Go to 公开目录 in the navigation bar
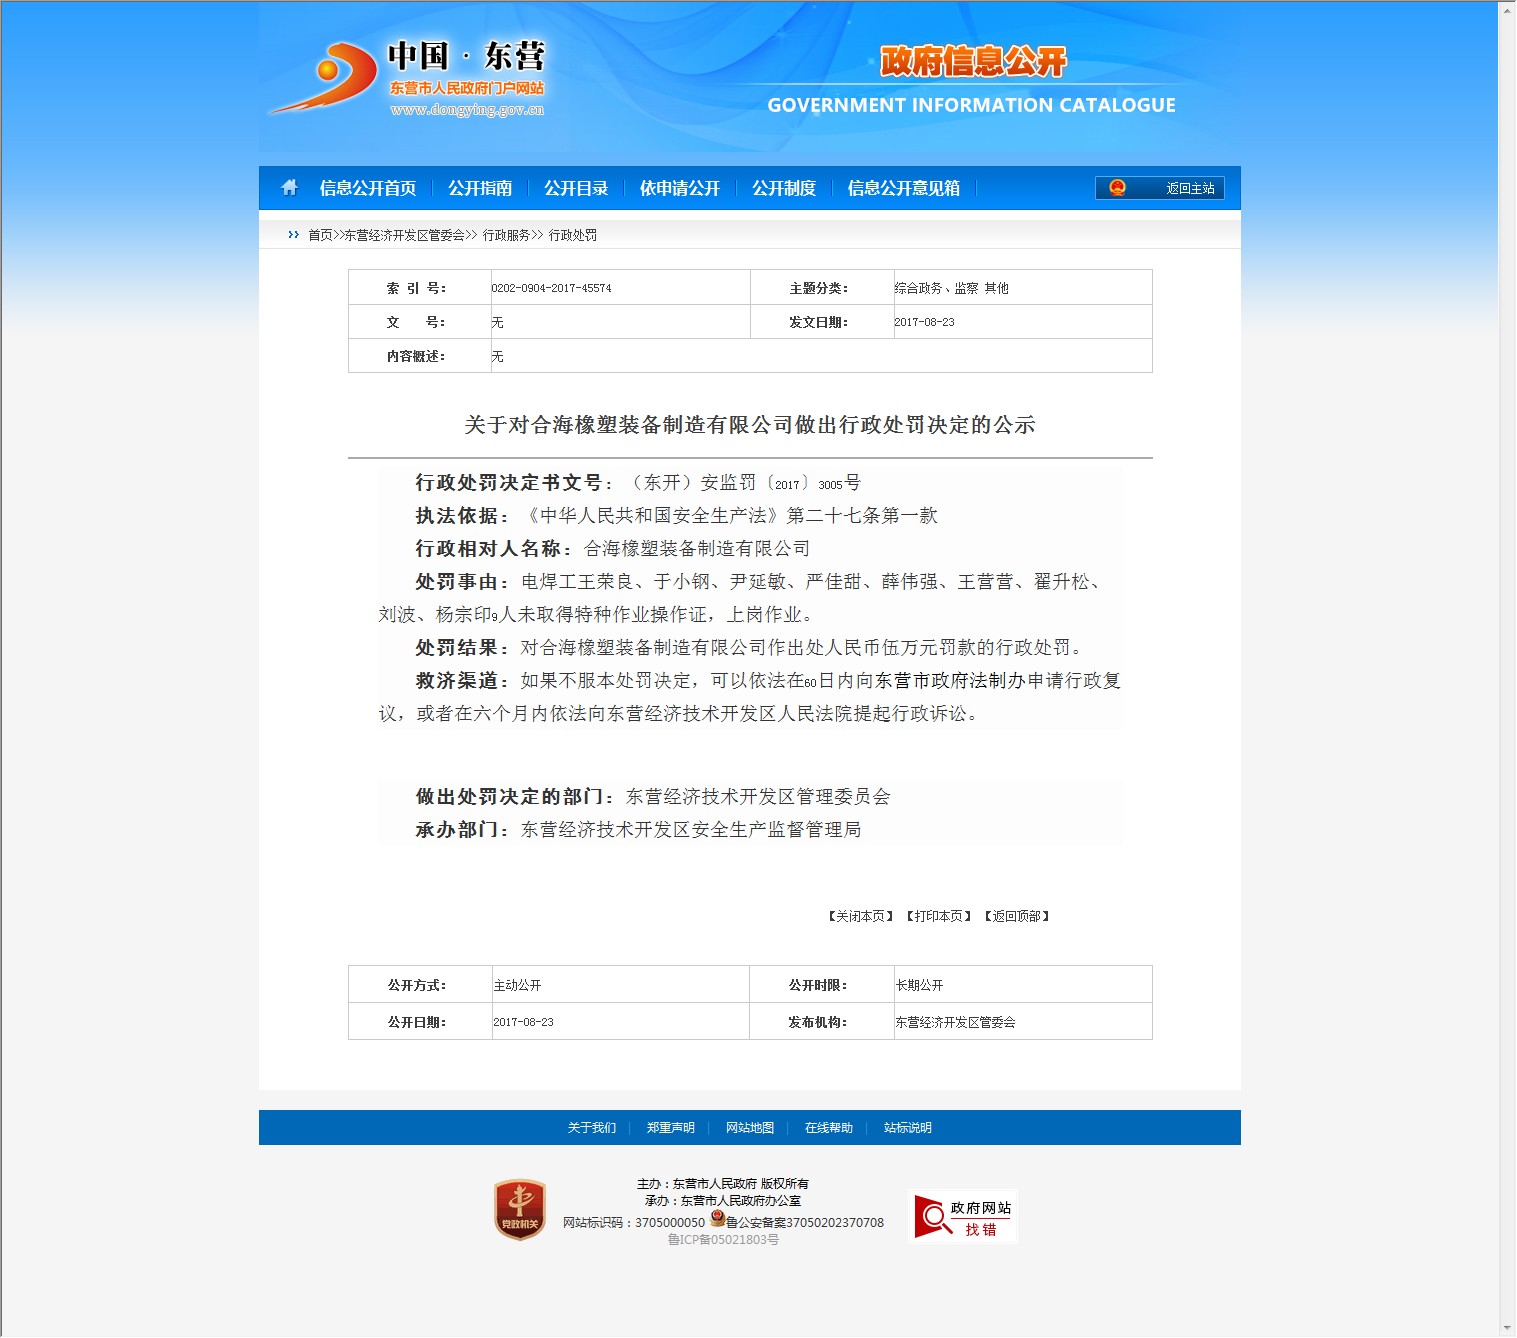1517x1338 pixels. tap(576, 188)
